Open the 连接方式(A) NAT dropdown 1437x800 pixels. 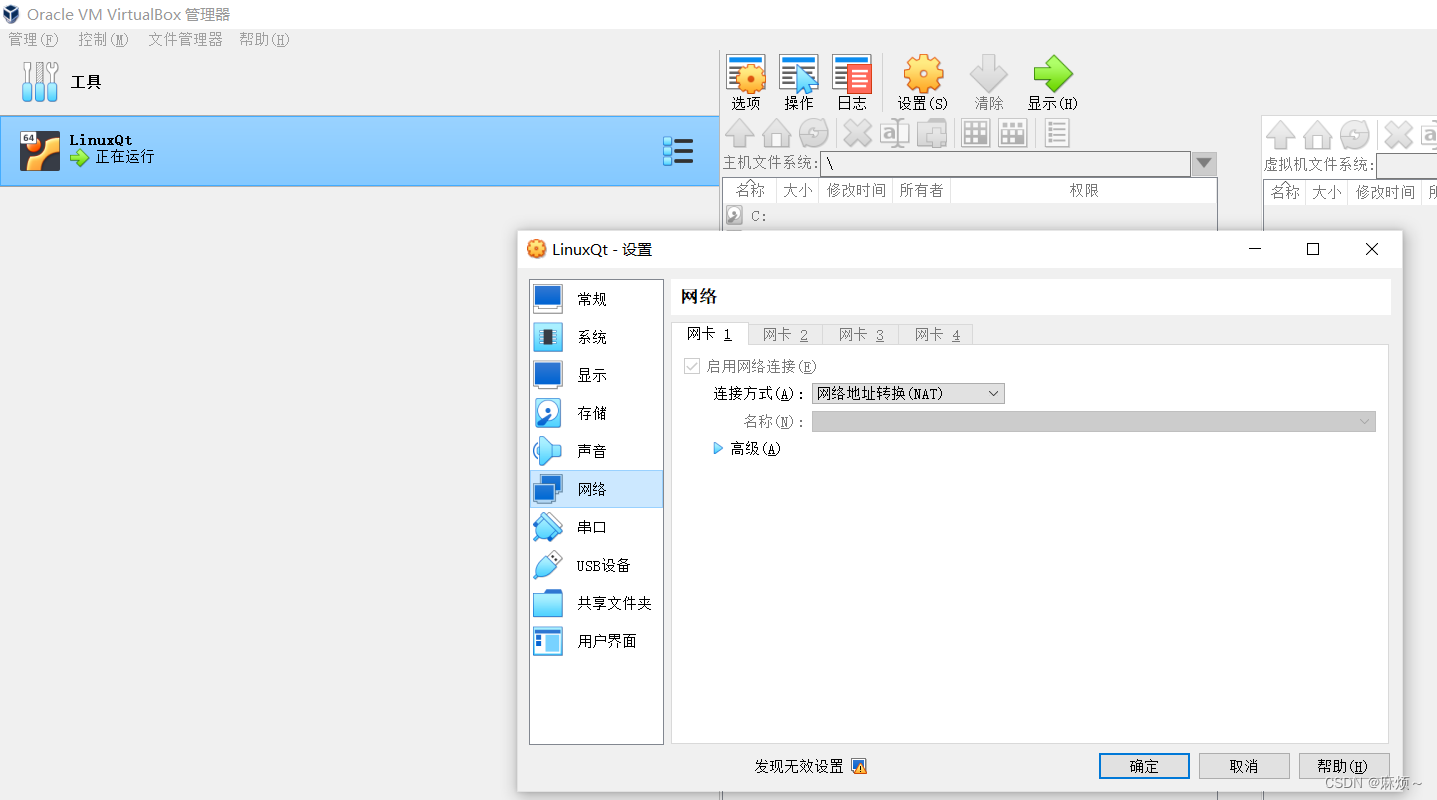[x=907, y=392]
